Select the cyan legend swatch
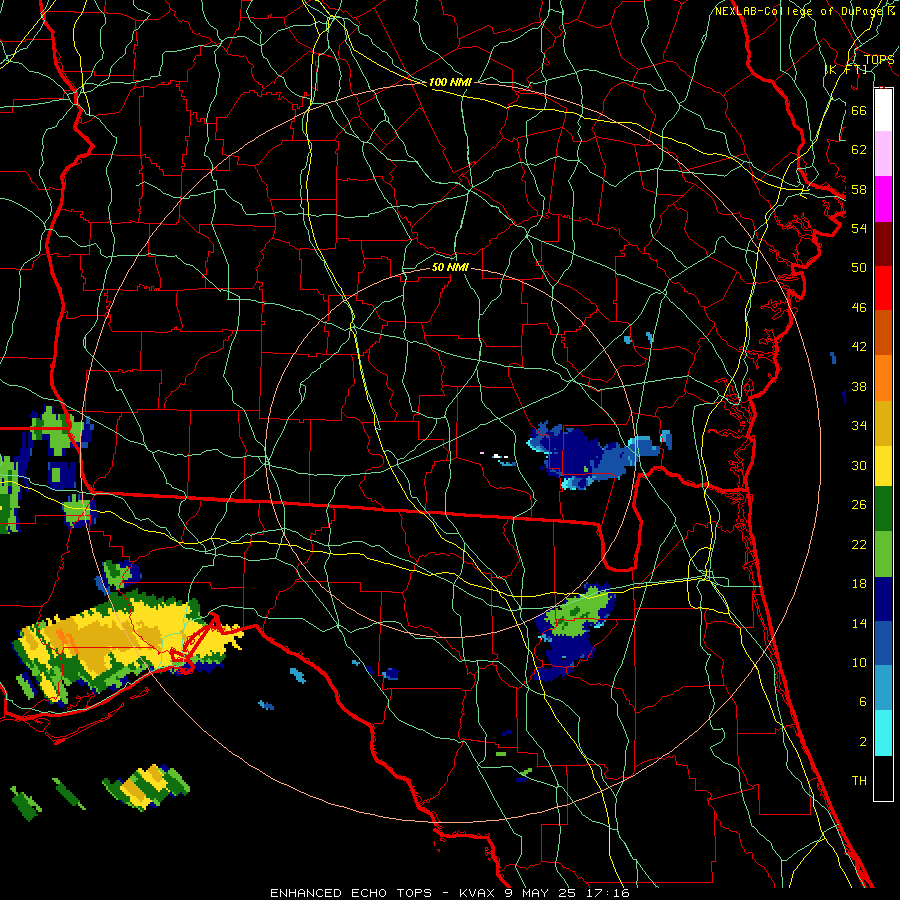Viewport: 900px width, 900px height. [883, 733]
